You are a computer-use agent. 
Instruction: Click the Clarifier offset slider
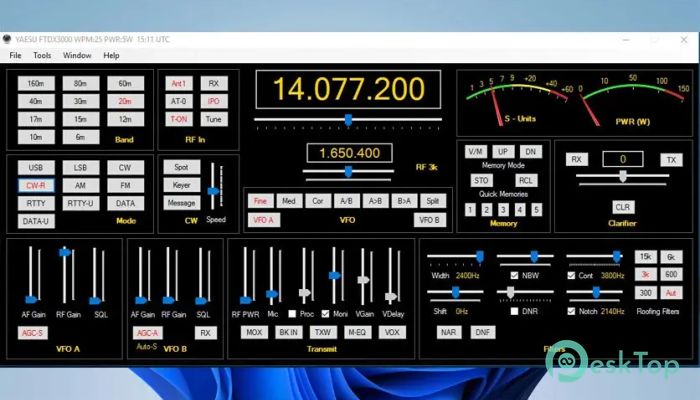tap(622, 176)
